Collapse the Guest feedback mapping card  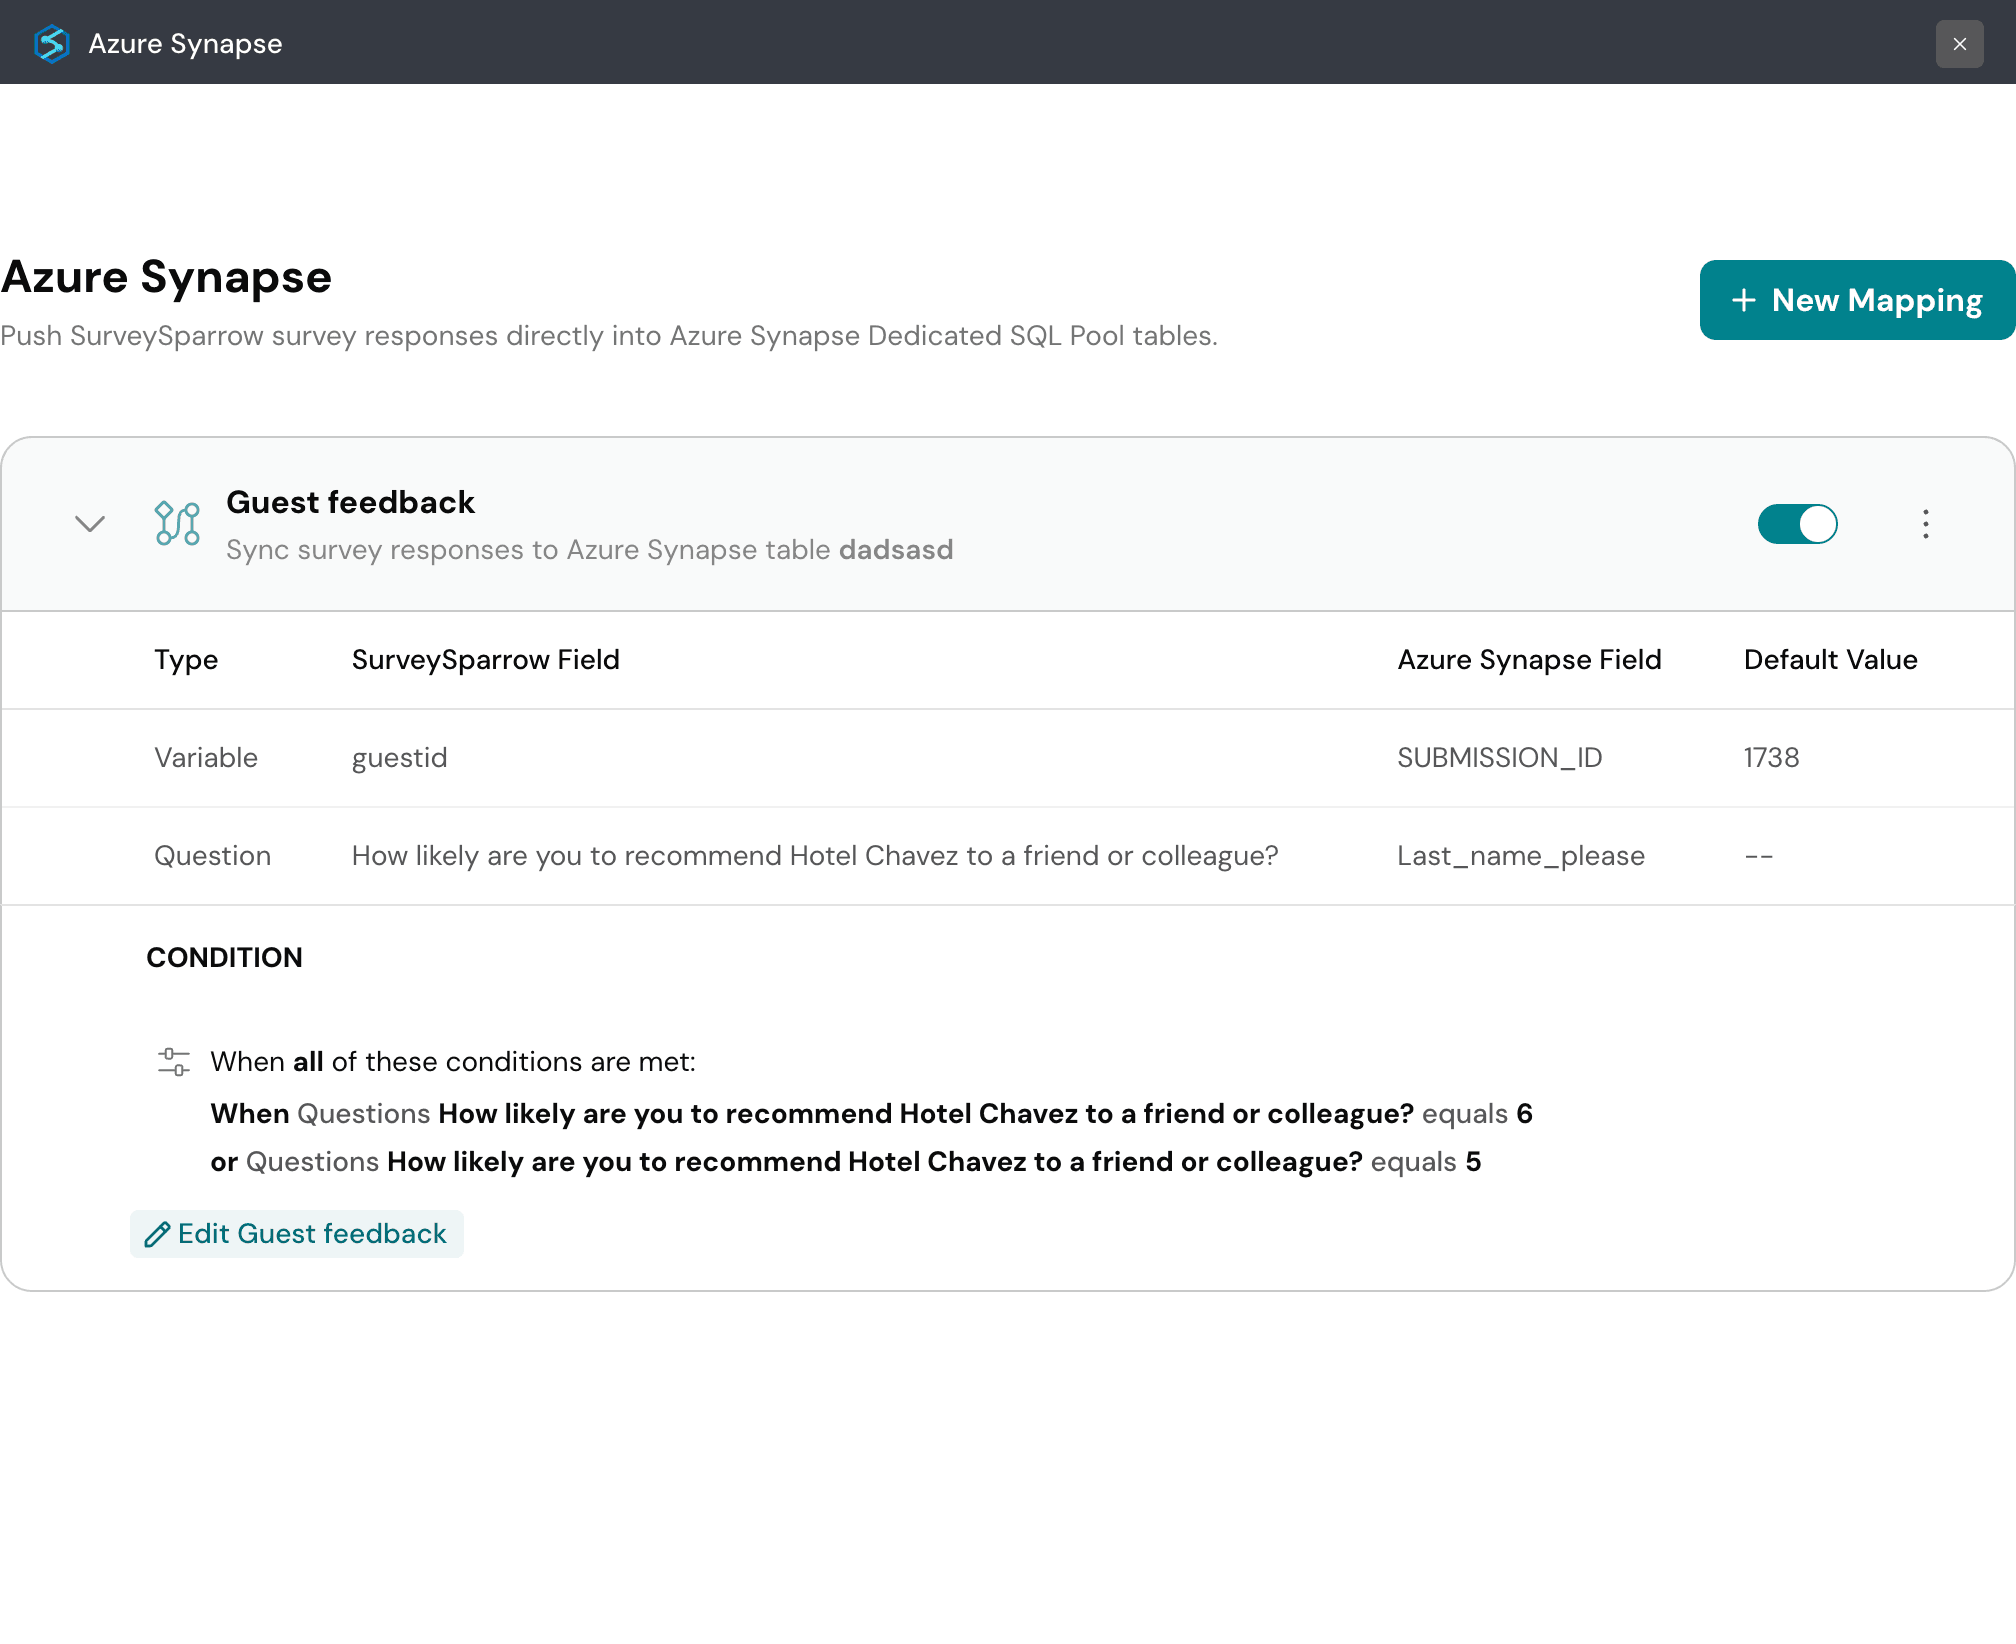pos(89,523)
